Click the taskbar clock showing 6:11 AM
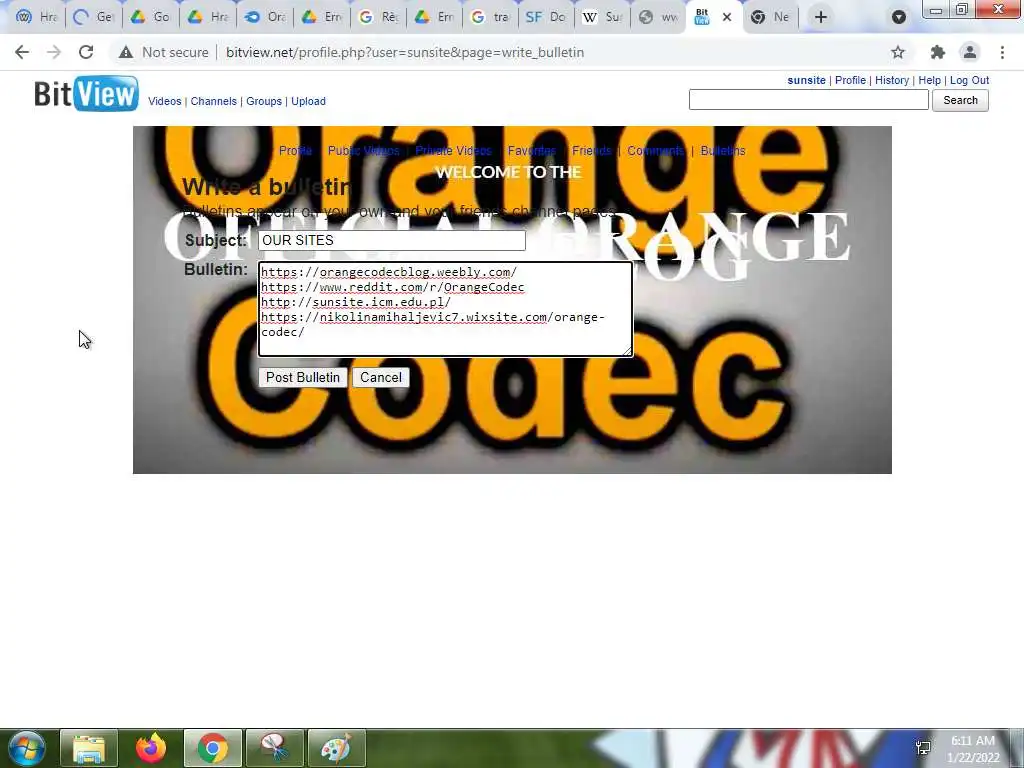The height and width of the screenshot is (768, 1024). click(x=973, y=748)
